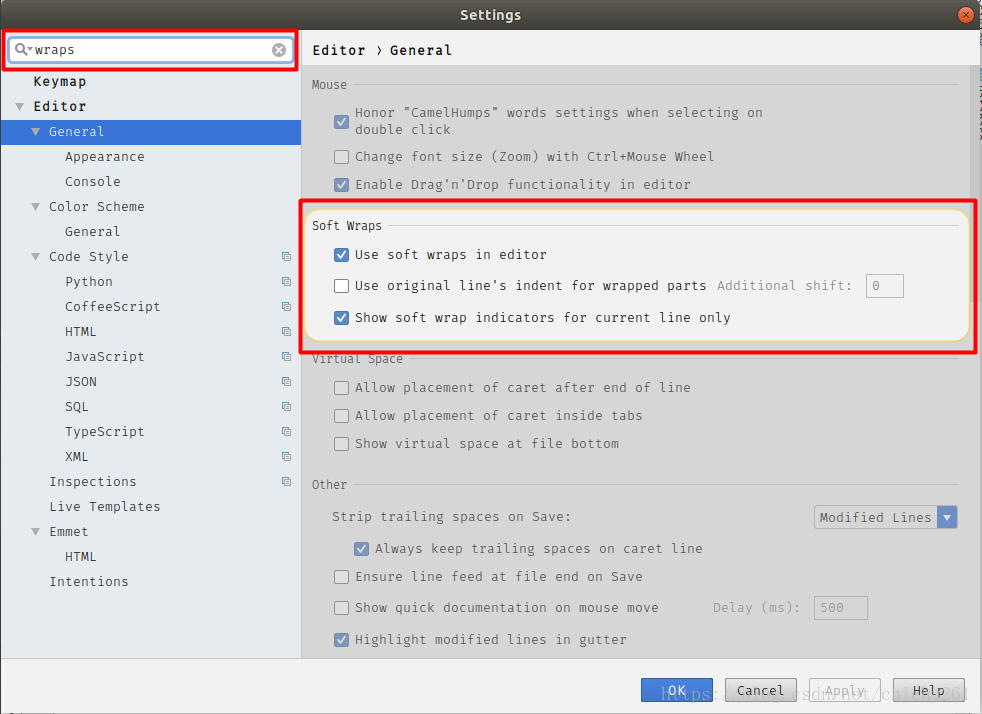Open Console settings page
Image resolution: width=982 pixels, height=714 pixels.
(x=93, y=182)
